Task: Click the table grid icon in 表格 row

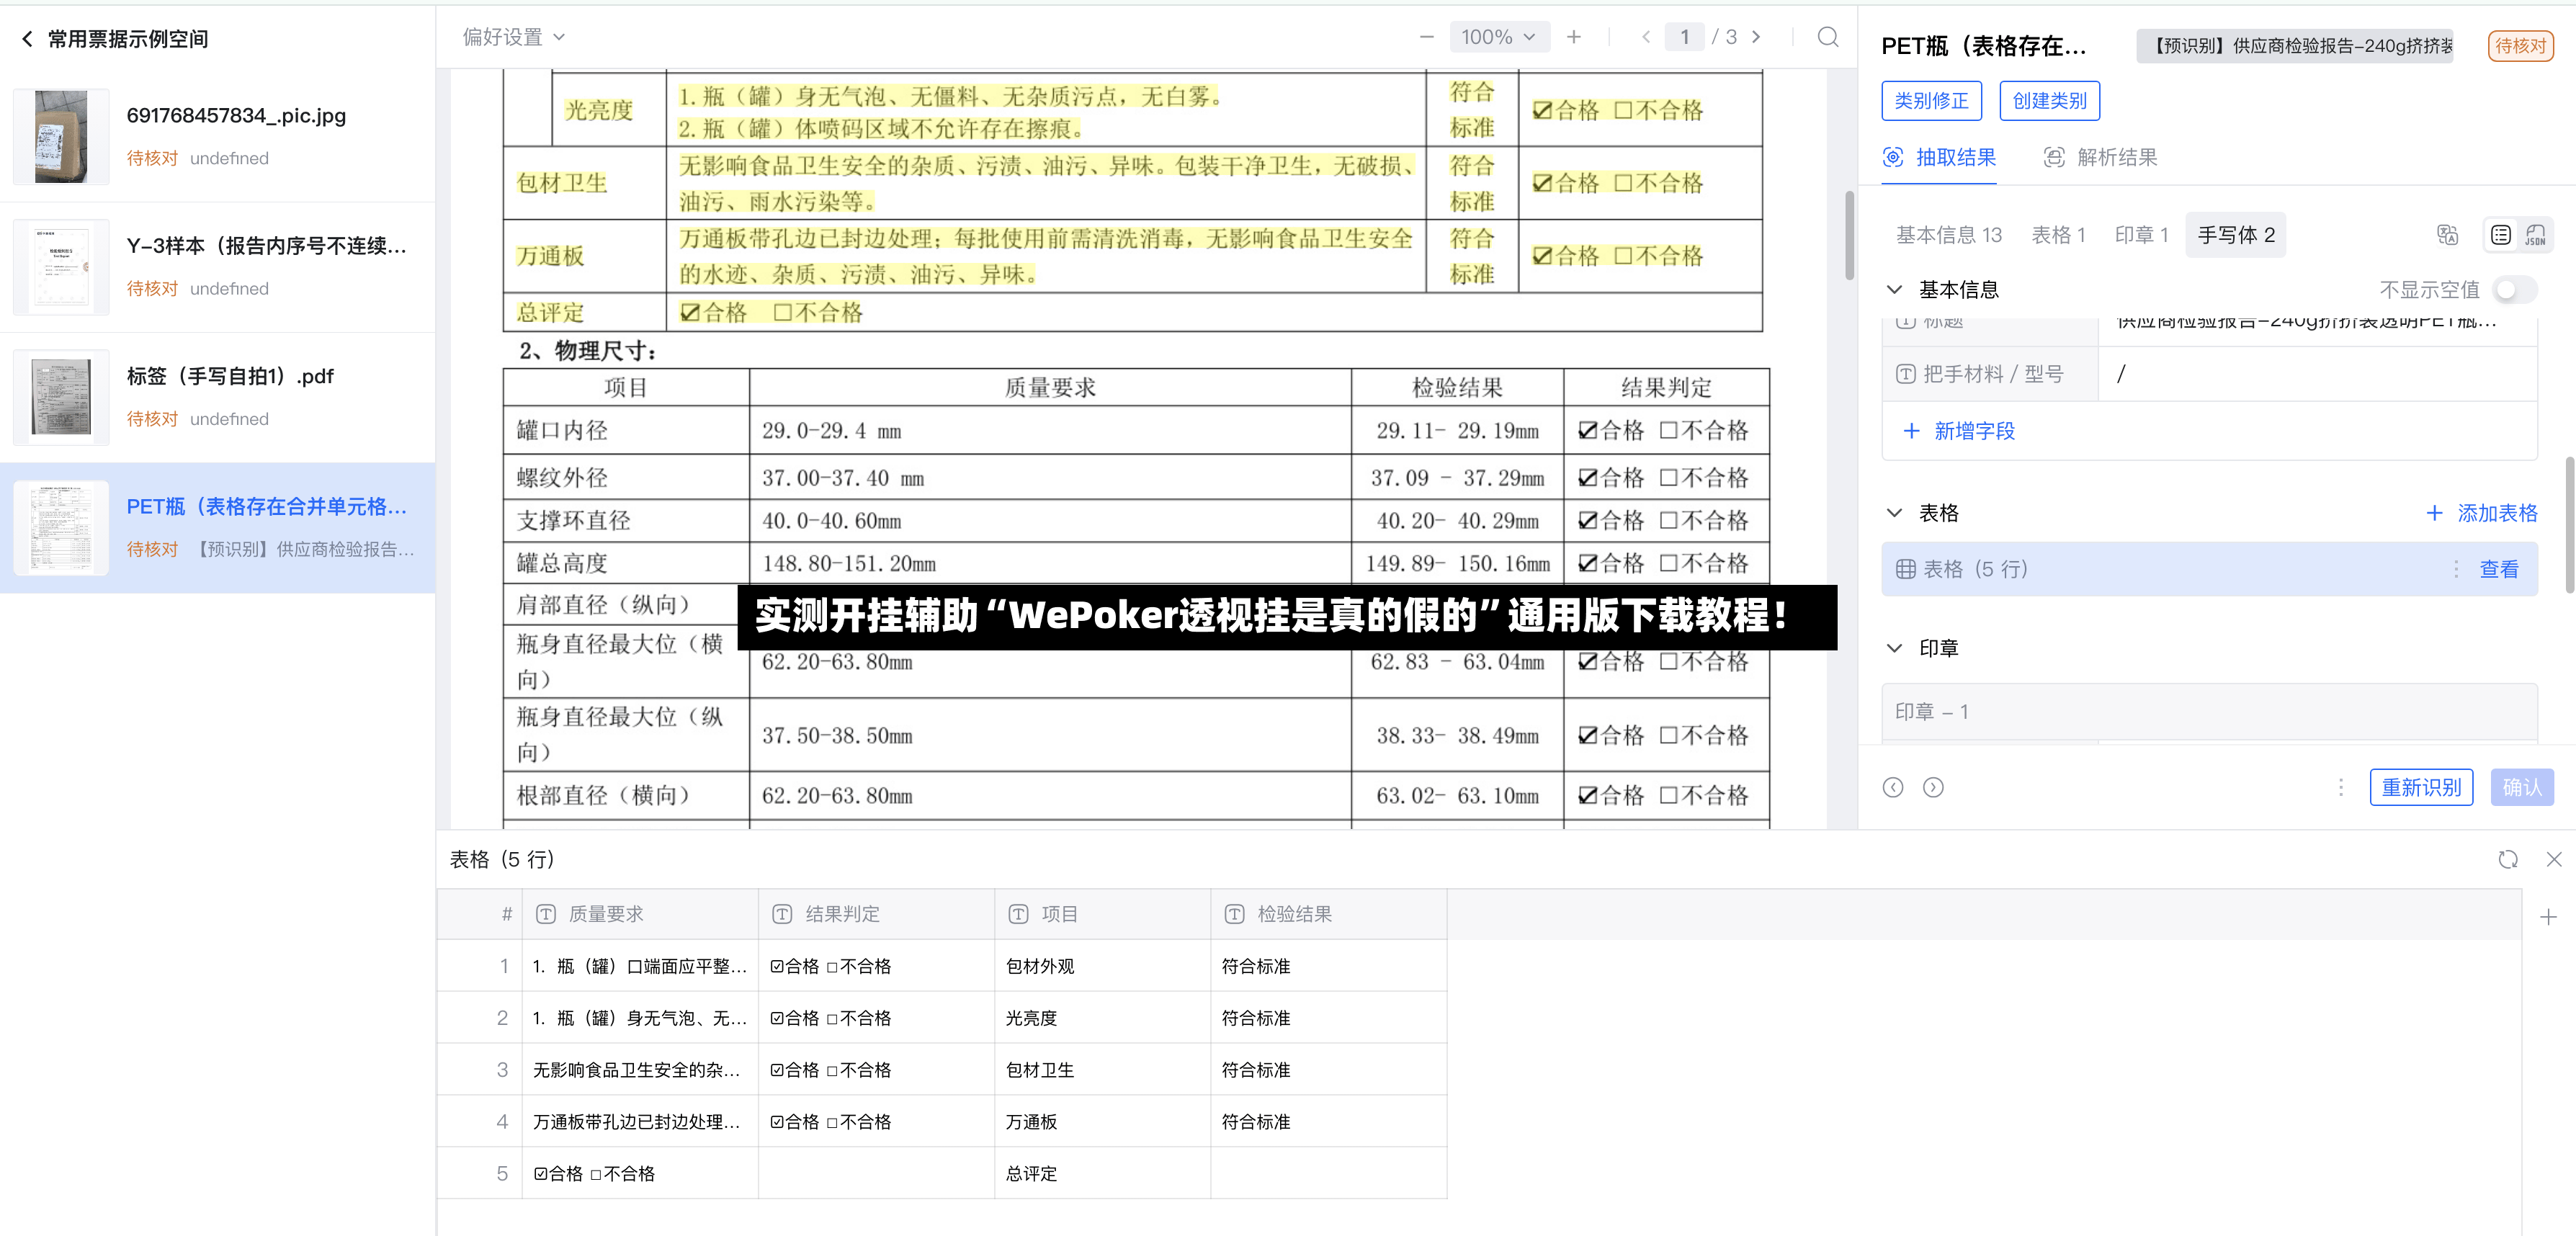Action: [1906, 569]
